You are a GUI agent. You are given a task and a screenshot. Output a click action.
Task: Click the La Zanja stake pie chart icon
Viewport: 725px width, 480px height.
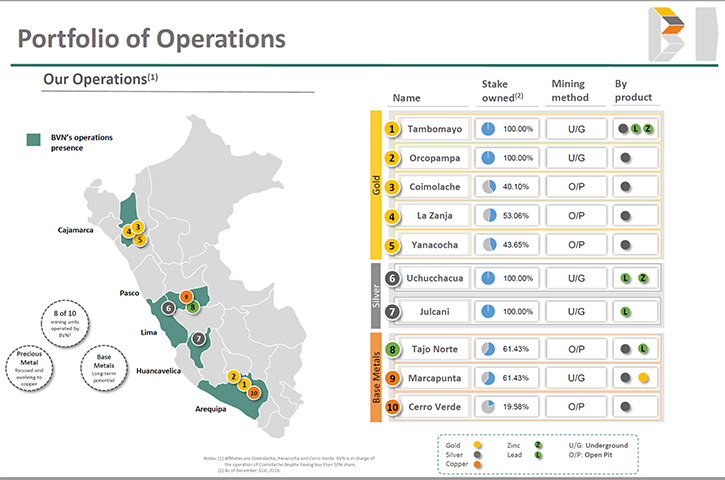489,215
